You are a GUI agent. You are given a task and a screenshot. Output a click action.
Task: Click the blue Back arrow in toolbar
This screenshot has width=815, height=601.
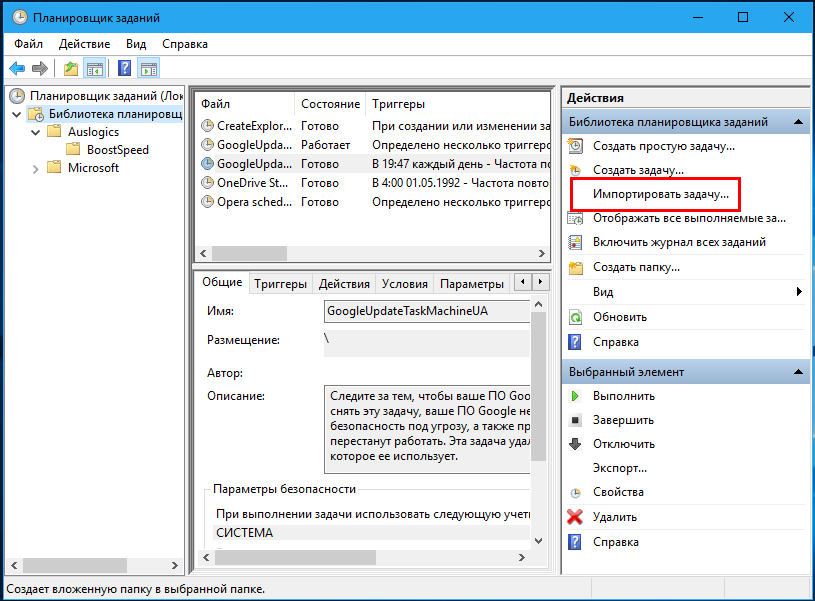point(17,68)
